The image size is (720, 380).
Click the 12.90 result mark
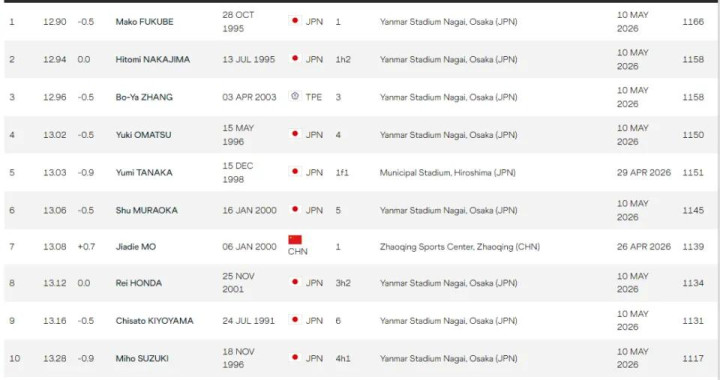(x=55, y=22)
